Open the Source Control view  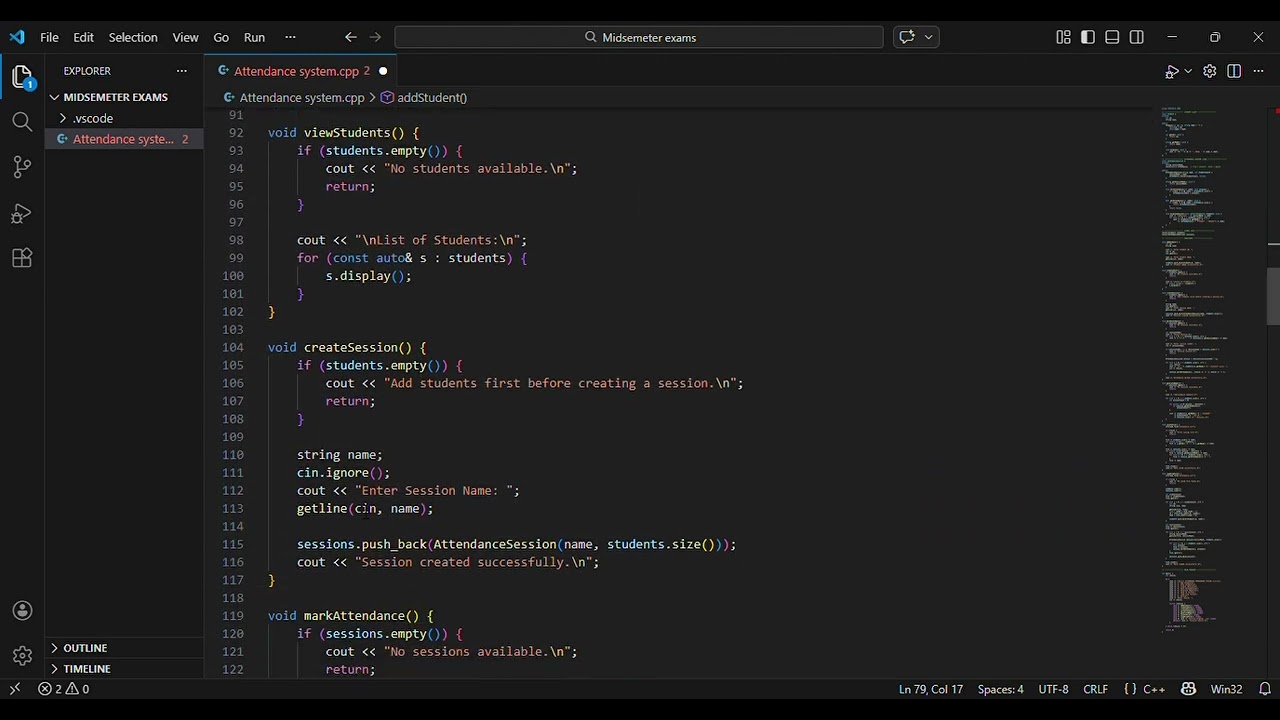pos(22,167)
